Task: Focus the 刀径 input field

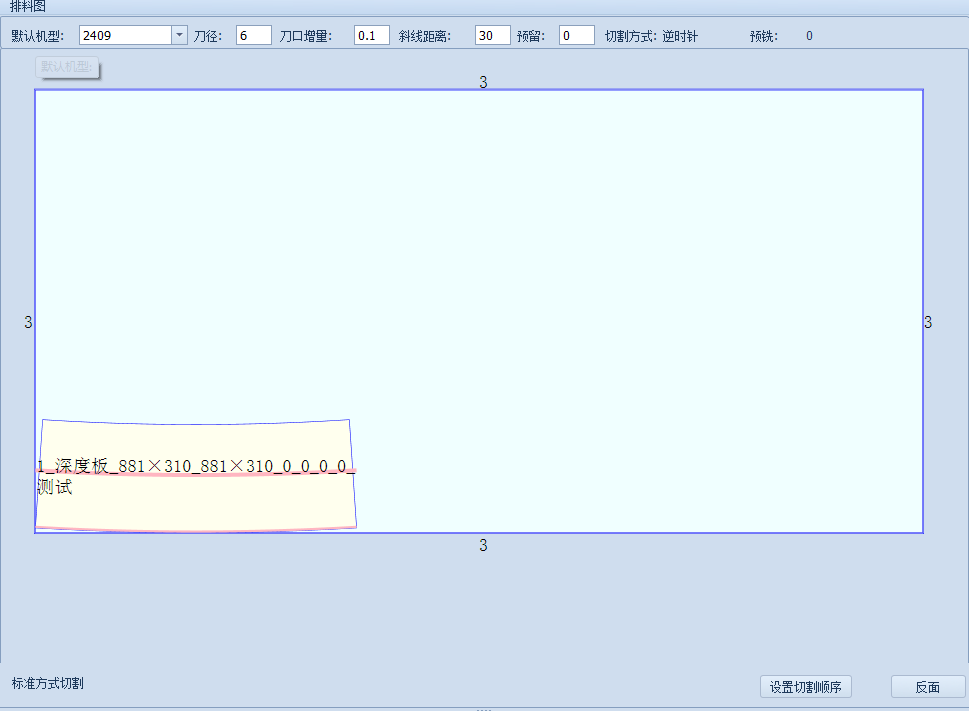Action: (x=253, y=35)
